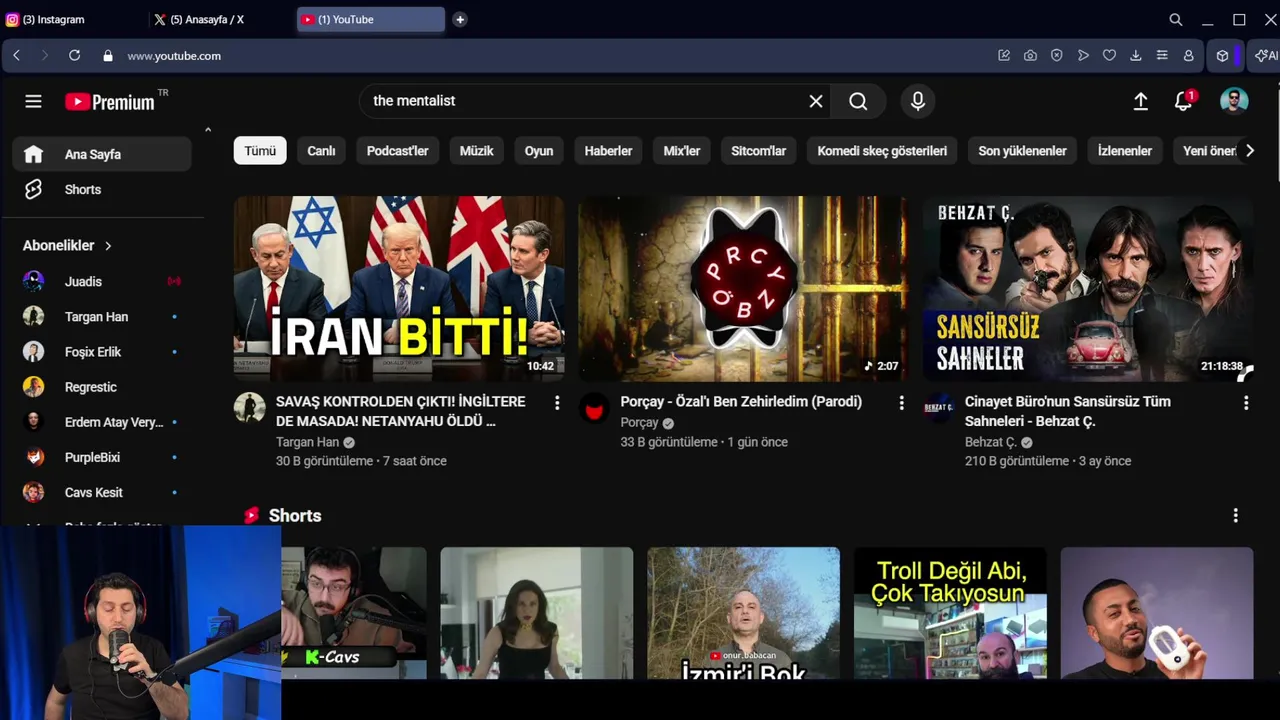Select the Canlı filter chip
1280x720 pixels.
tap(321, 151)
